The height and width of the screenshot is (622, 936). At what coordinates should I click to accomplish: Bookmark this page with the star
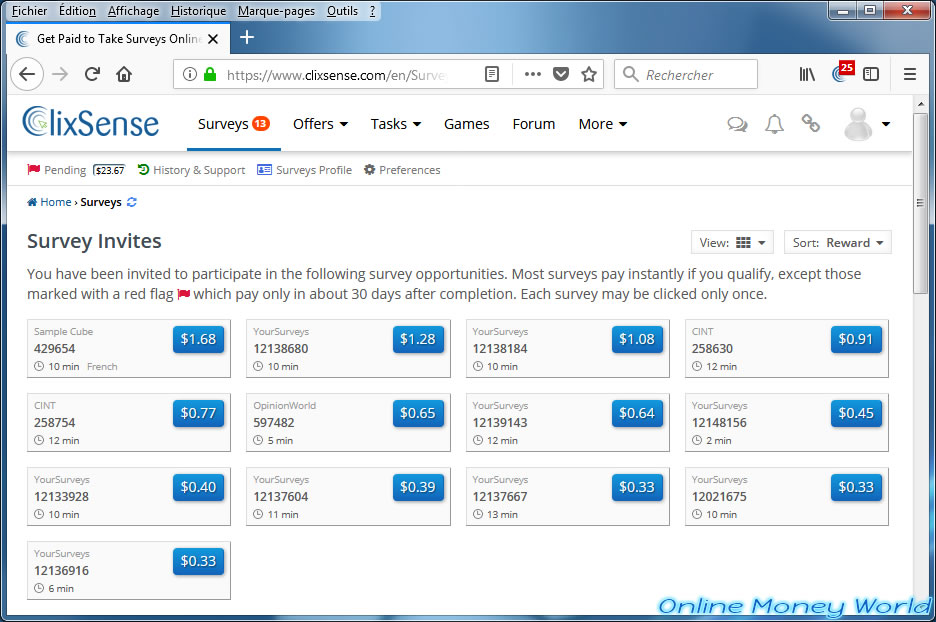point(589,74)
